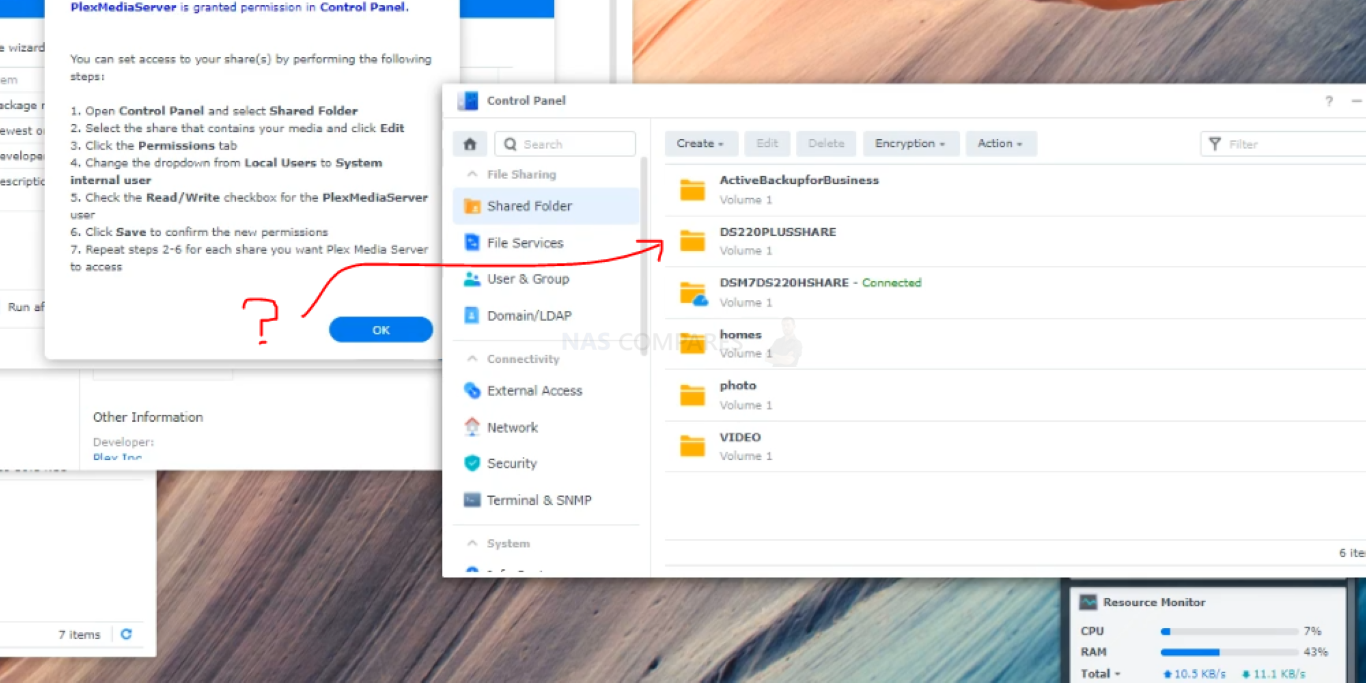
Task: Open the Create dropdown
Action: click(x=701, y=144)
